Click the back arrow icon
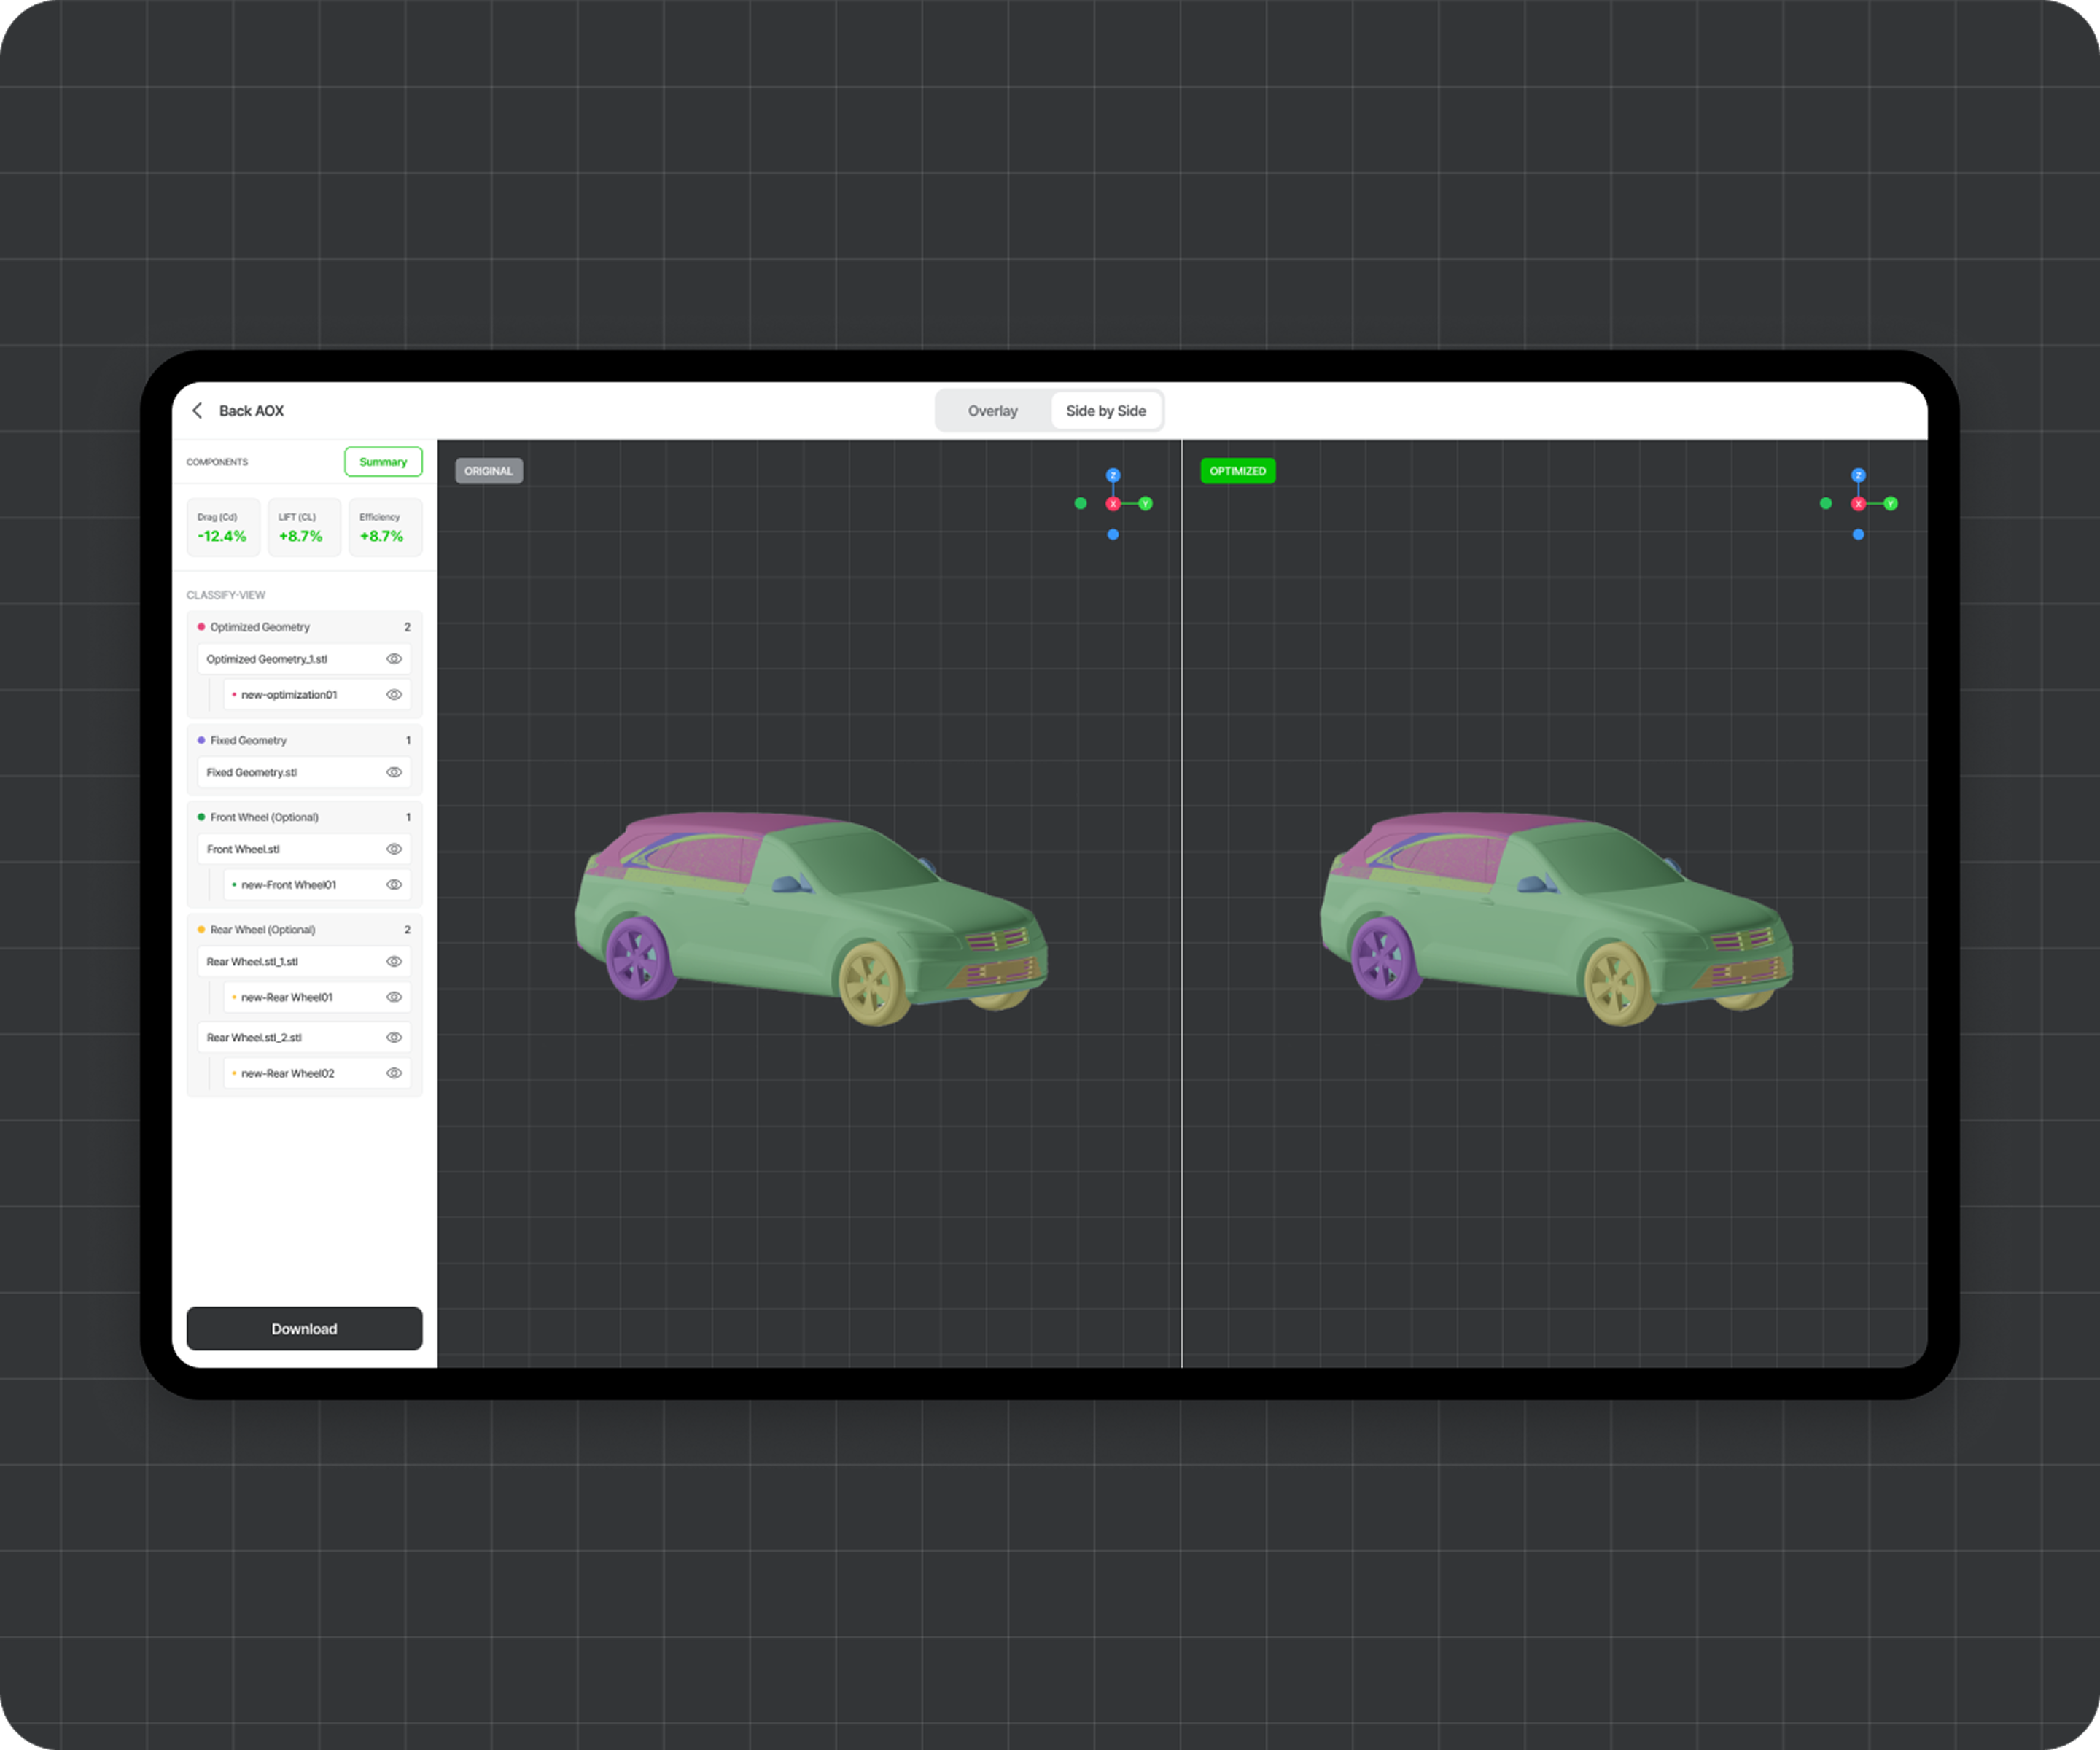 (197, 411)
